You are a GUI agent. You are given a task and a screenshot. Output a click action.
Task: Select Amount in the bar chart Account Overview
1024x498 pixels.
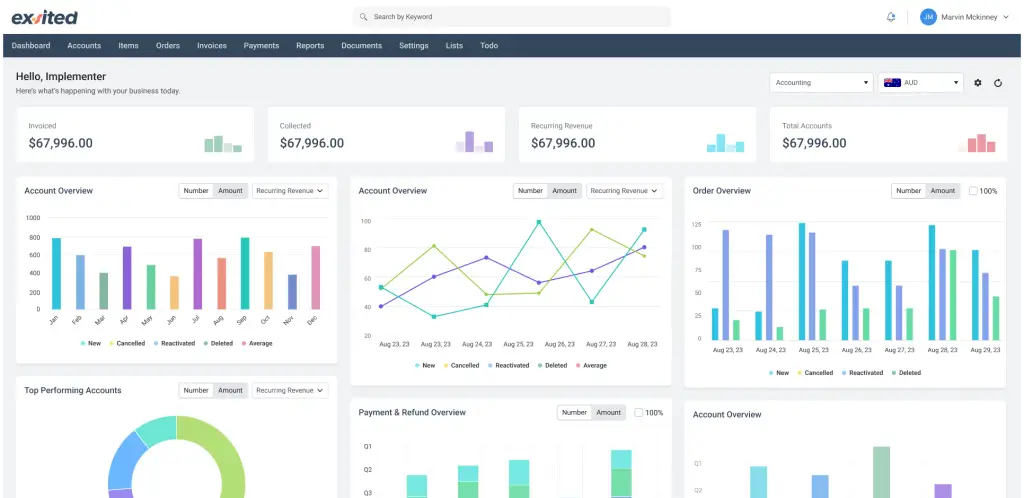click(x=231, y=191)
